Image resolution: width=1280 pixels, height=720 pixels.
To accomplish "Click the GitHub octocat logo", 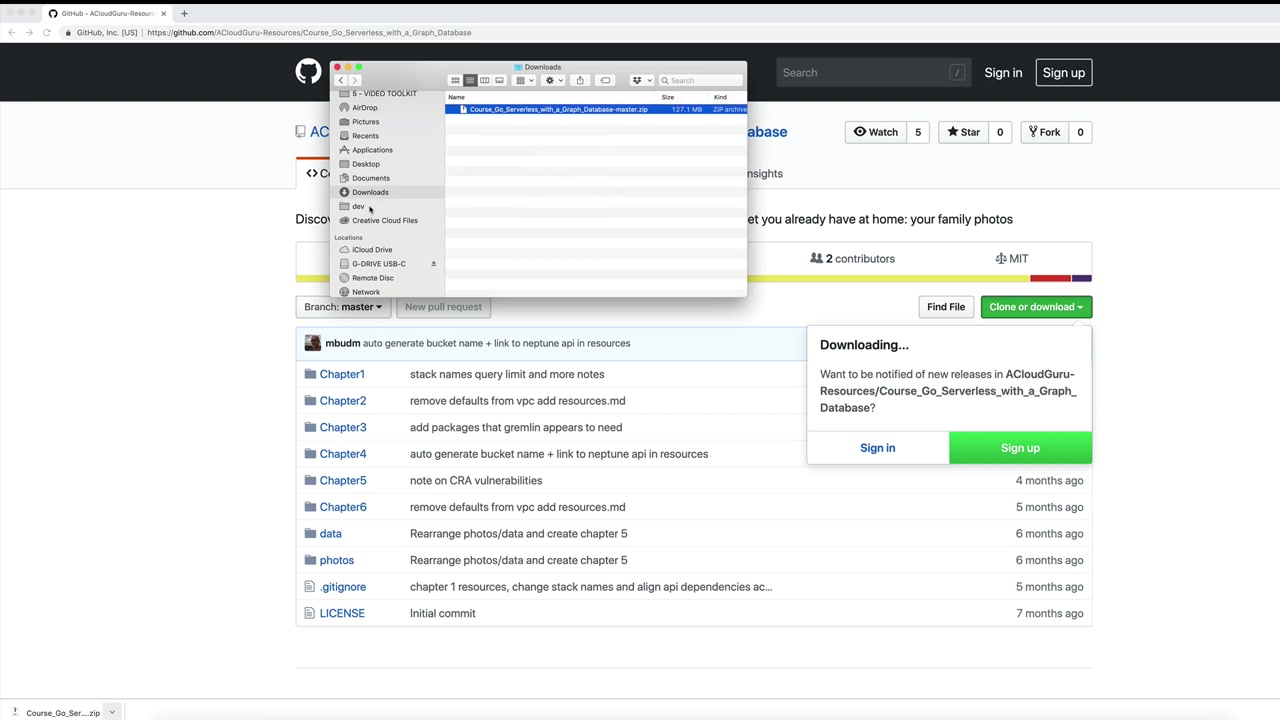I will click(308, 72).
